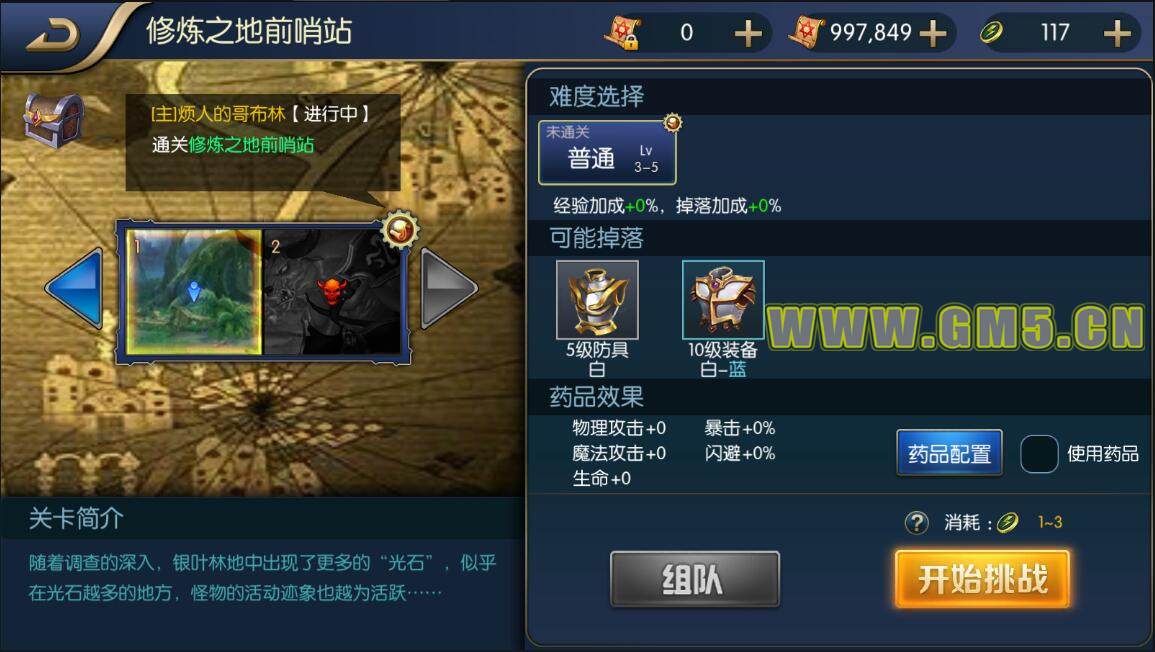
Task: Click the back arrow icon
Action: (x=53, y=34)
